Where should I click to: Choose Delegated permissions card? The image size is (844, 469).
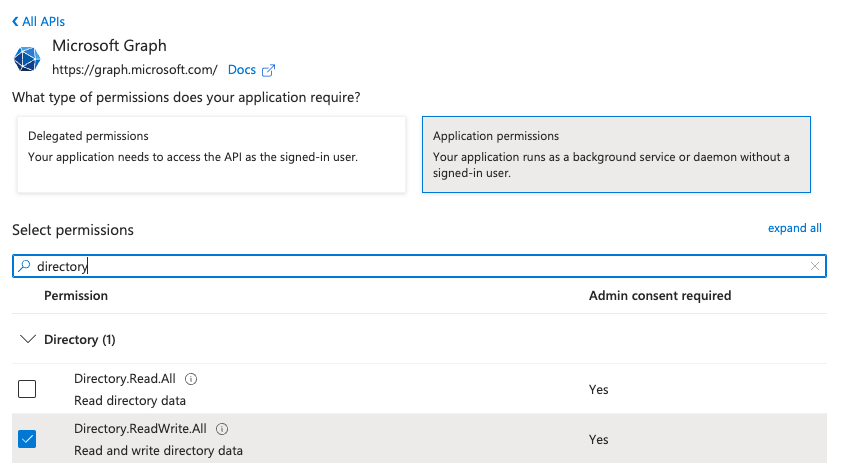(212, 155)
